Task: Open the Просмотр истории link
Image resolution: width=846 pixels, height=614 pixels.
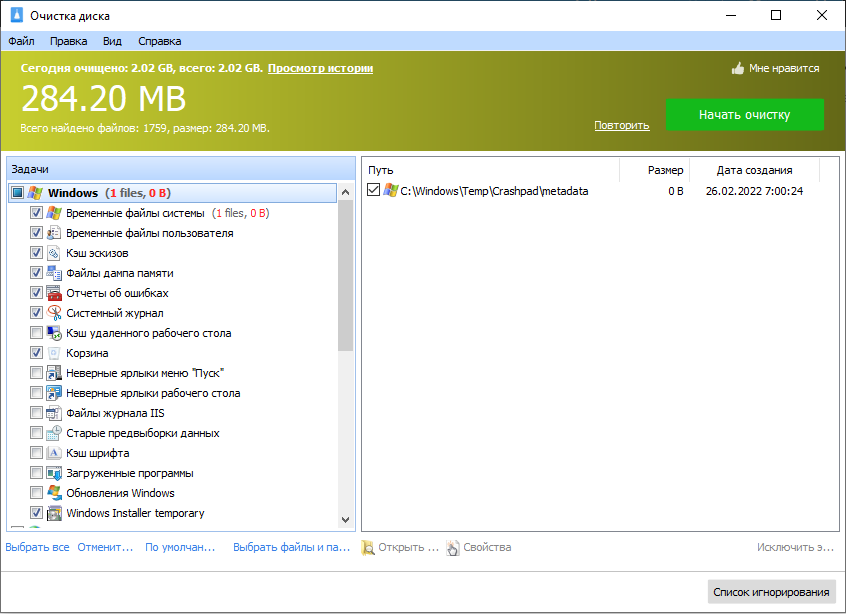Action: pyautogui.click(x=320, y=68)
